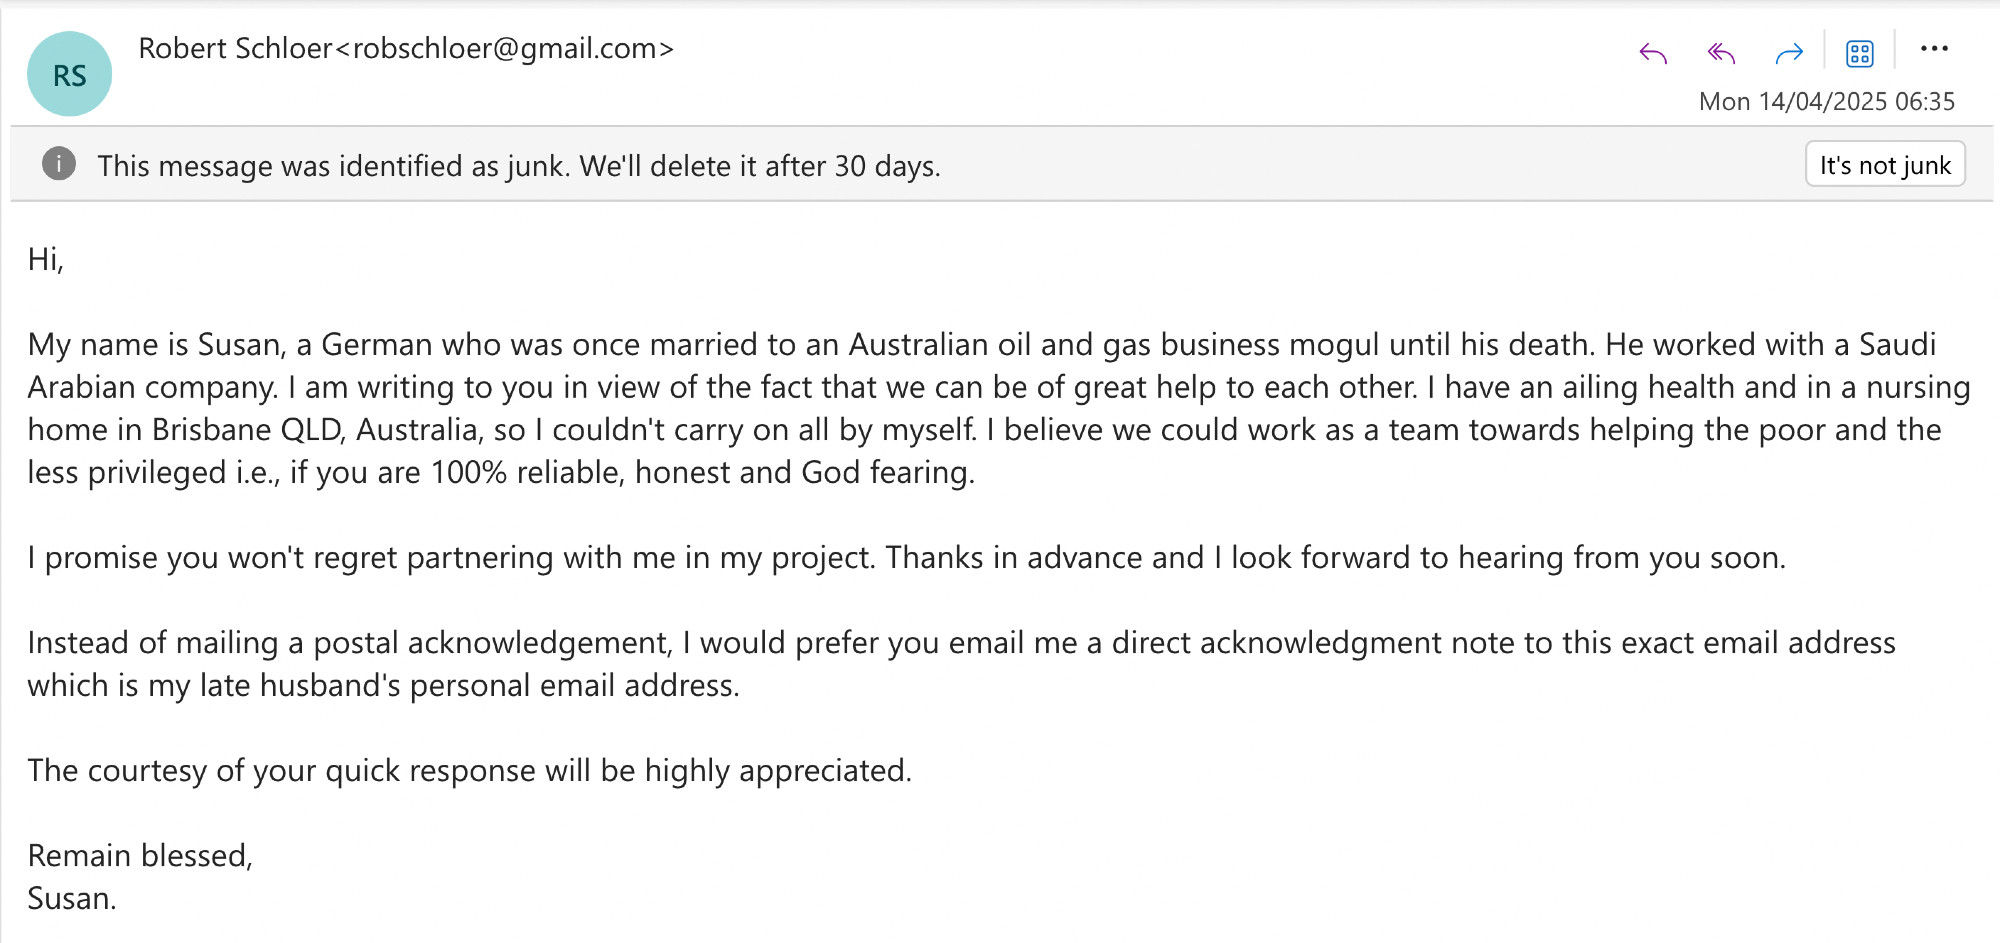Screen dimensions: 2000x943
Task: Click the "Remain blessed," sign-off
Action: point(140,856)
